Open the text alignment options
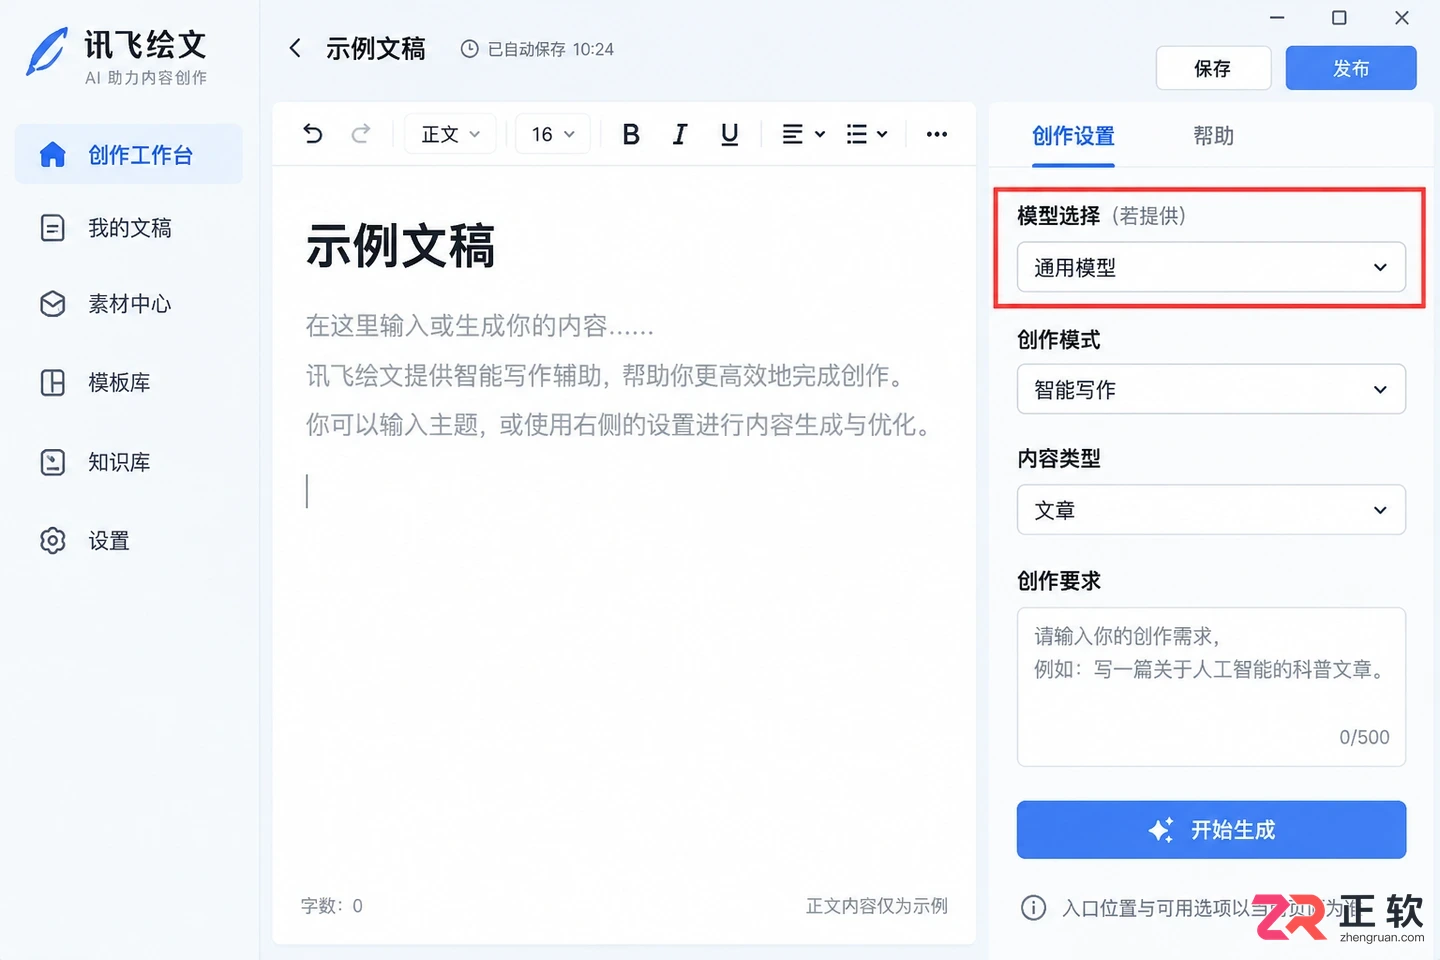The width and height of the screenshot is (1440, 960). [803, 134]
